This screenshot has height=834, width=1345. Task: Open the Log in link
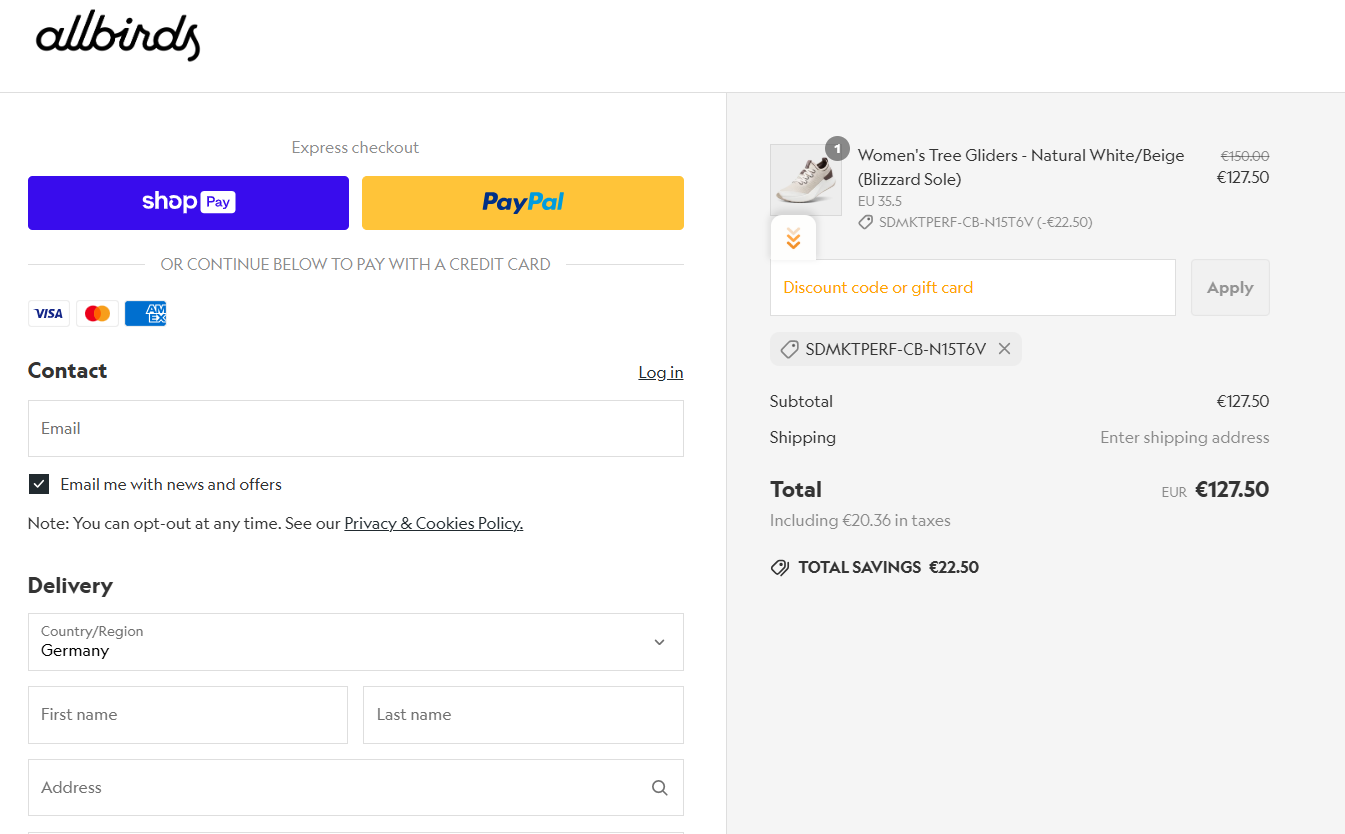pos(660,372)
